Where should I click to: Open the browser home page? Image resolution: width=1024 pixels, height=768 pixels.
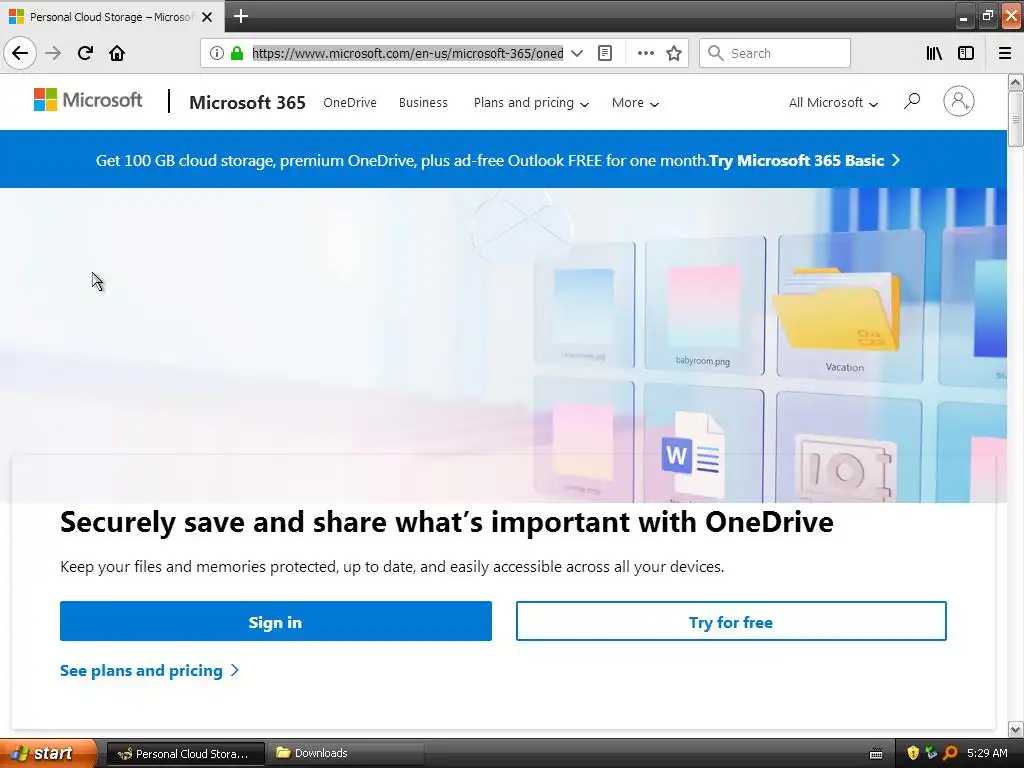tap(117, 53)
